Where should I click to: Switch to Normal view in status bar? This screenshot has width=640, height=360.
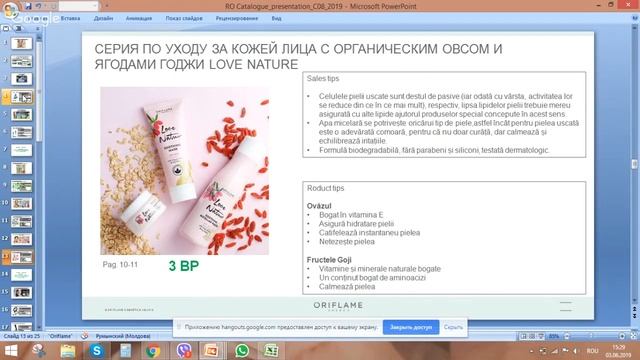tap(523, 336)
